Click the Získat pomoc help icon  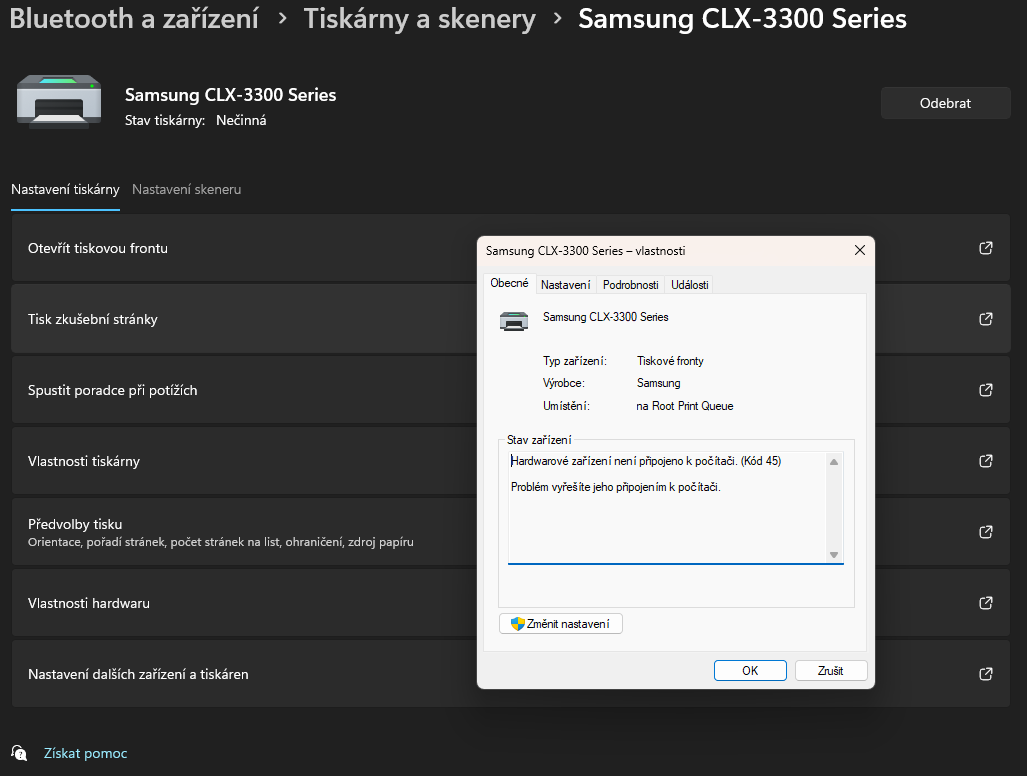coord(19,753)
